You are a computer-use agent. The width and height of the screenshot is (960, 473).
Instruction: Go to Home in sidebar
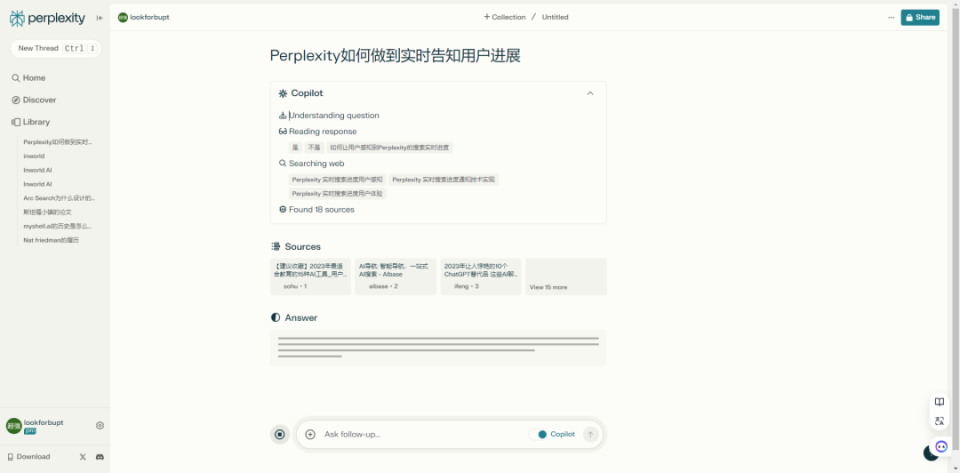tap(29, 78)
